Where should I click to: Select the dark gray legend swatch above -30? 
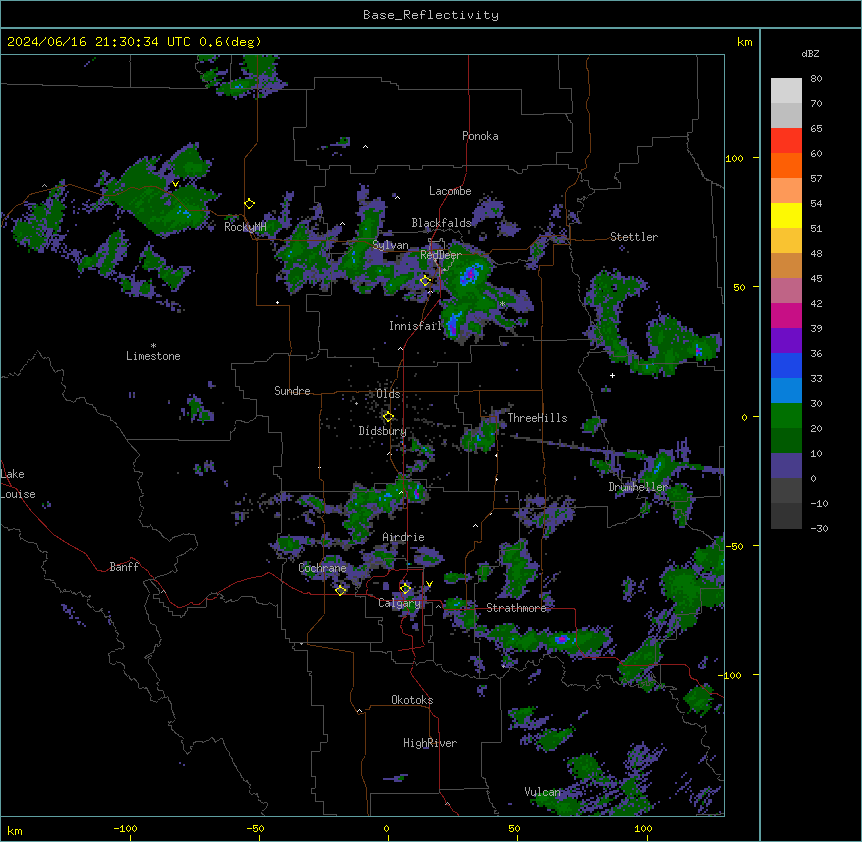click(786, 516)
